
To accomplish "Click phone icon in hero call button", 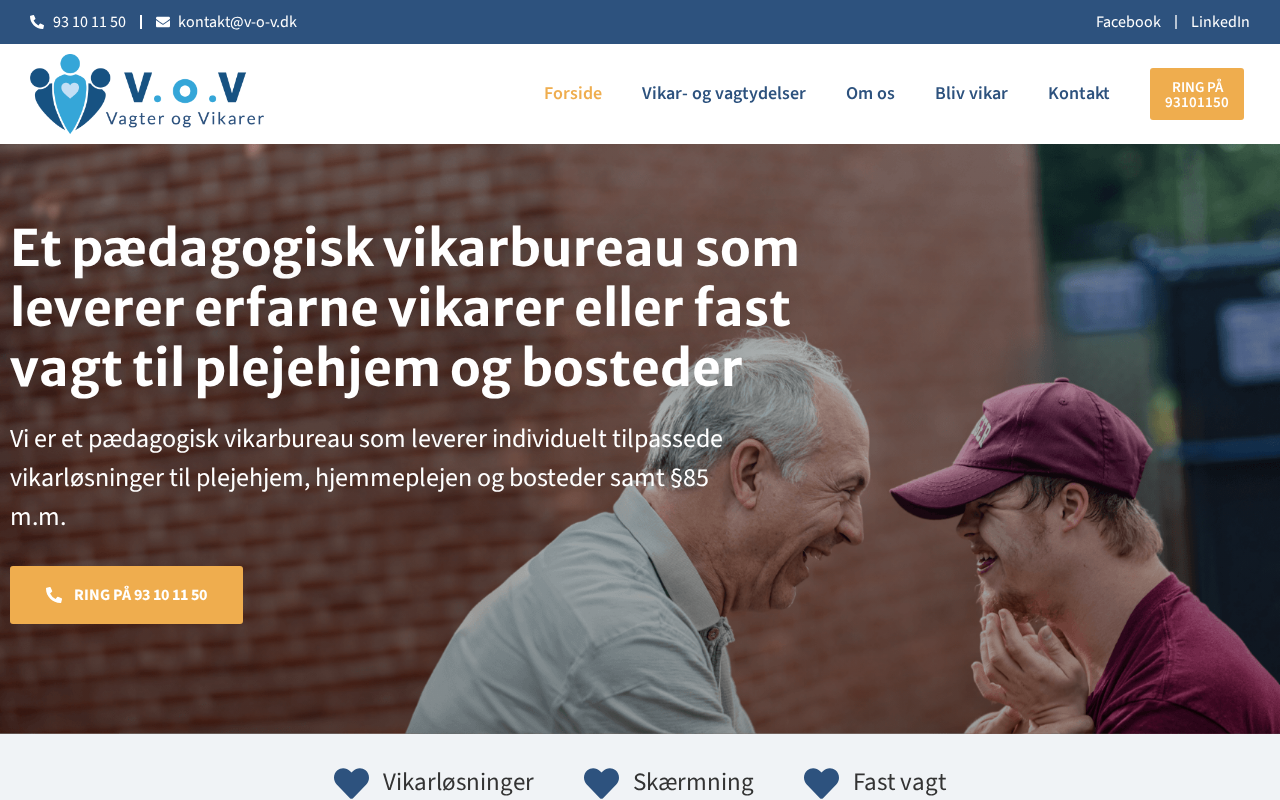I will point(54,595).
